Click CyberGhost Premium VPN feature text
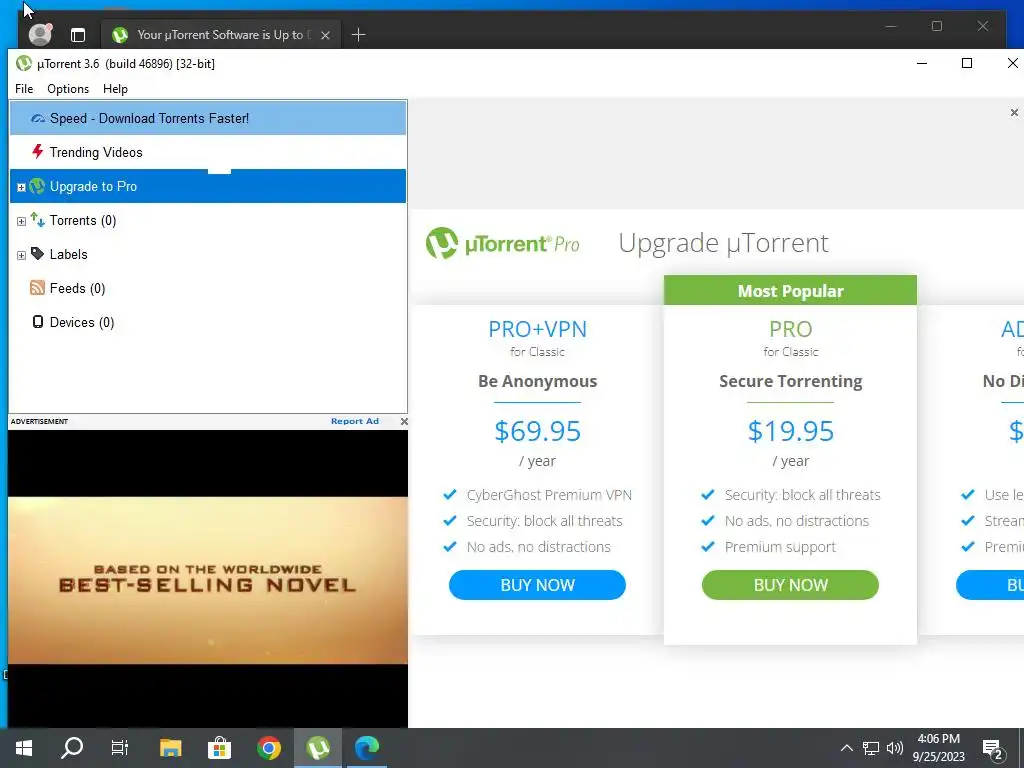The height and width of the screenshot is (768, 1024). point(549,495)
